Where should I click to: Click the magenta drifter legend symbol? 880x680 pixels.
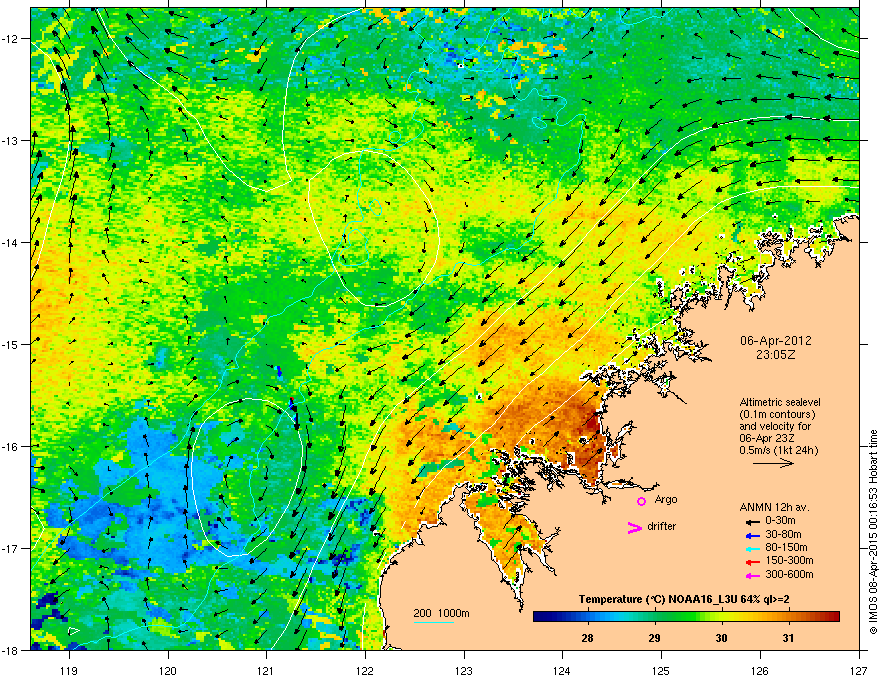(x=634, y=528)
